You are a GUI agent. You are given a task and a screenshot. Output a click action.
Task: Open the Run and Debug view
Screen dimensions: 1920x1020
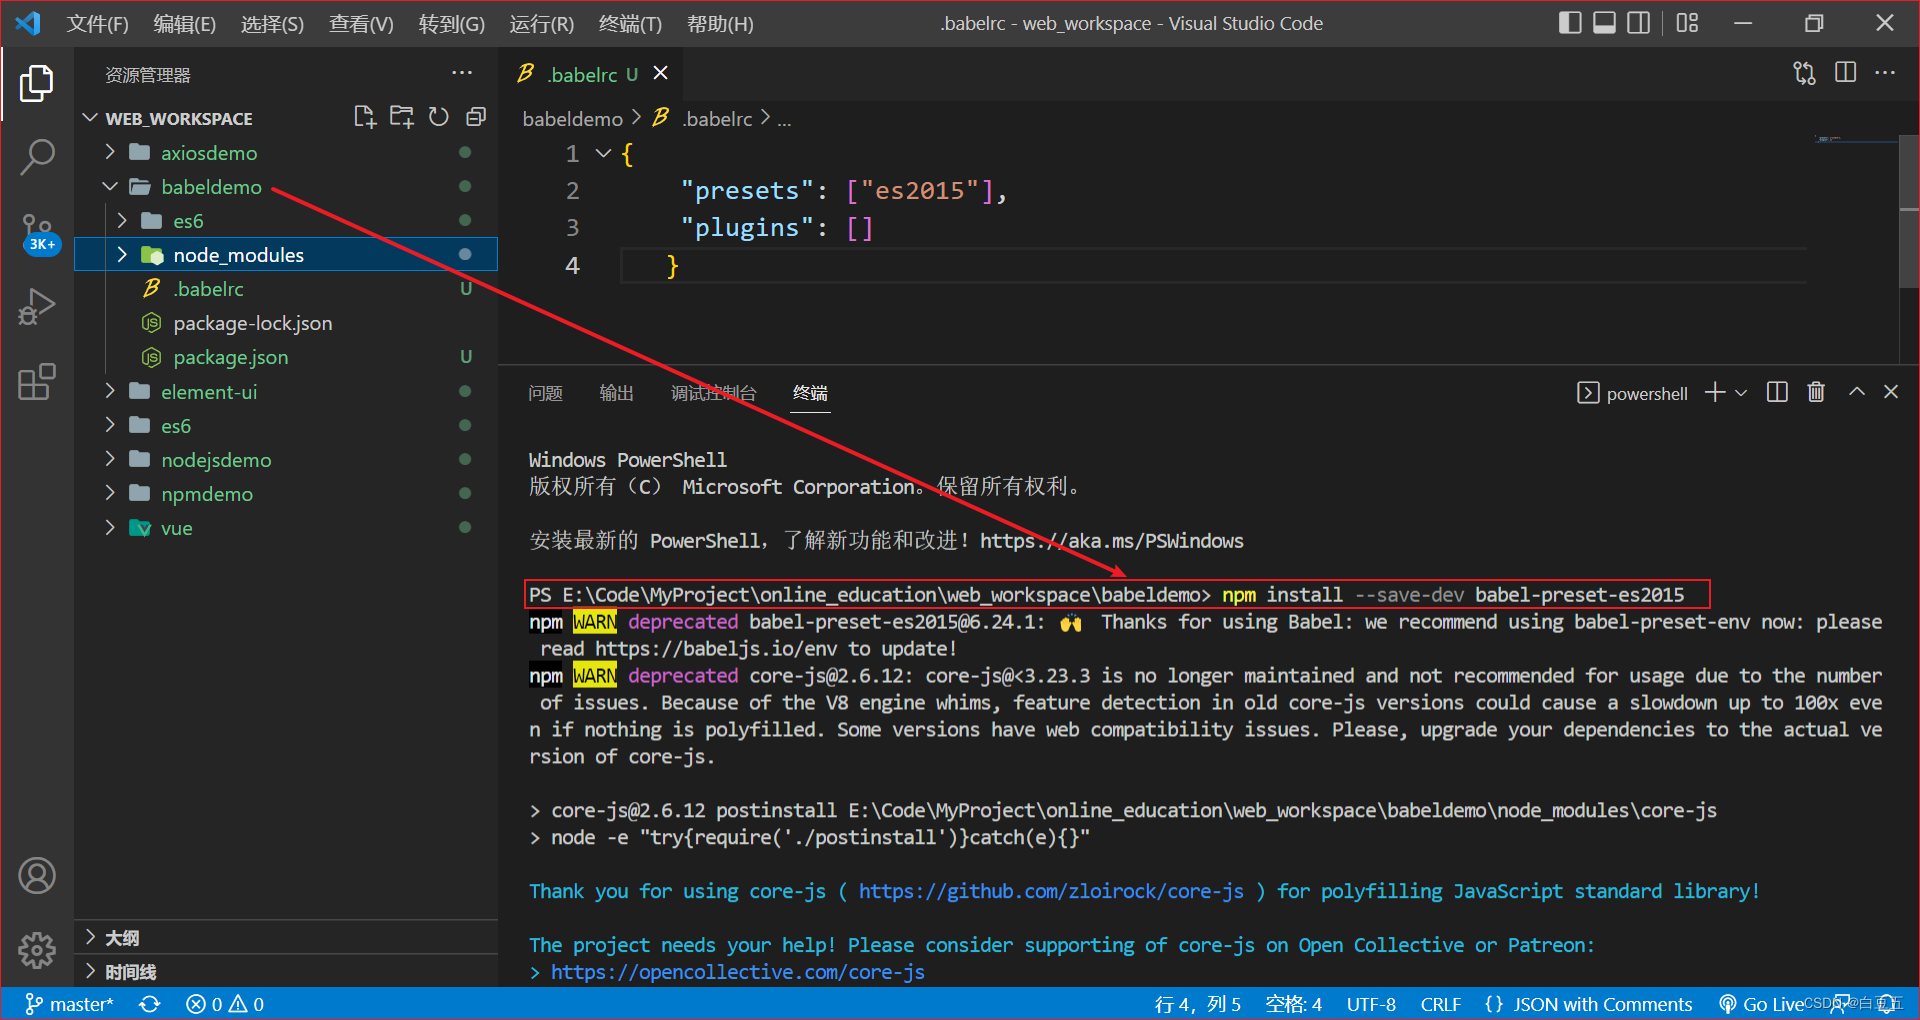click(x=37, y=307)
